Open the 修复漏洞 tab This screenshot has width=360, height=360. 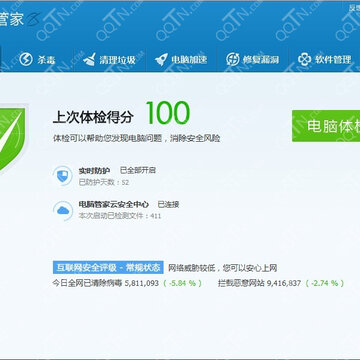(x=253, y=60)
